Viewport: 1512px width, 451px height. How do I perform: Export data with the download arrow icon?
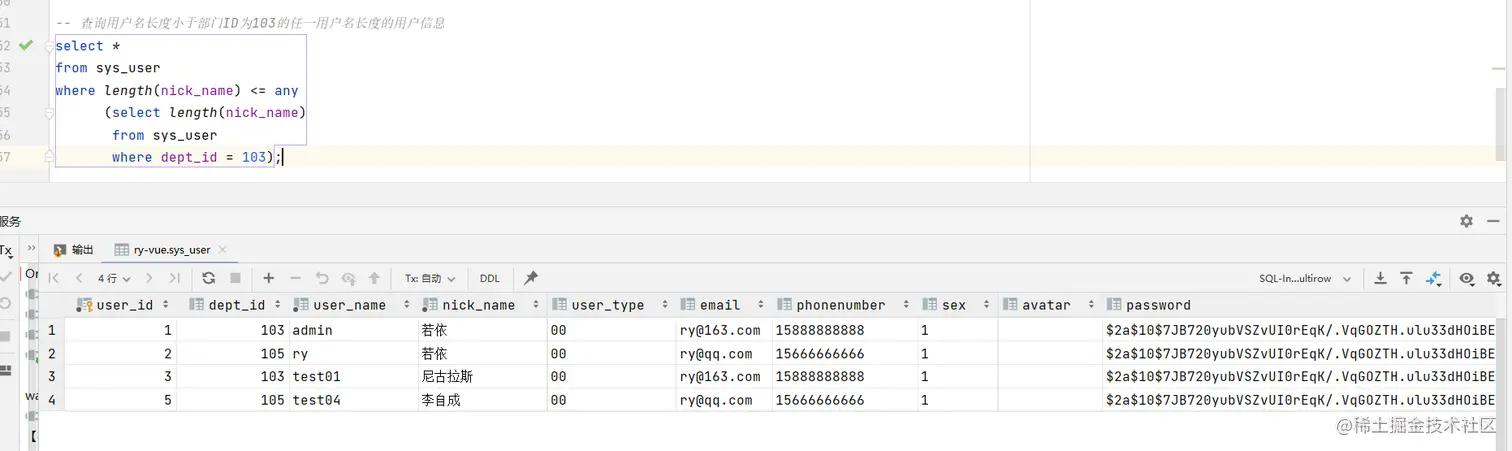pos(1380,278)
